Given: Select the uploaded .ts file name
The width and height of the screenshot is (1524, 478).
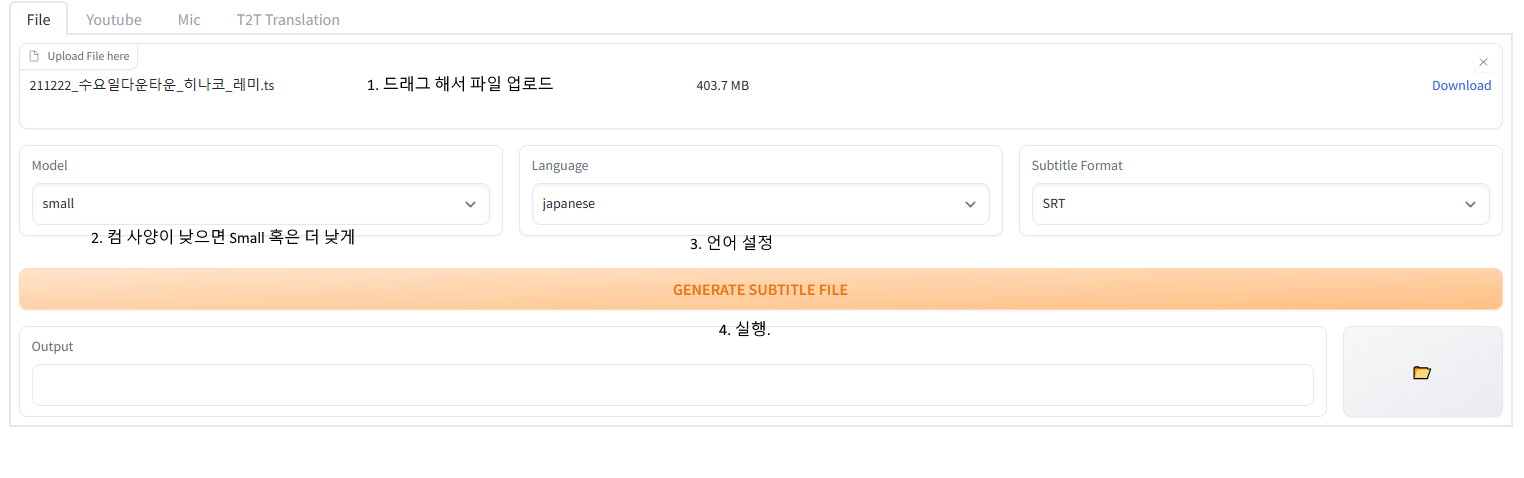Looking at the screenshot, I should [152, 85].
